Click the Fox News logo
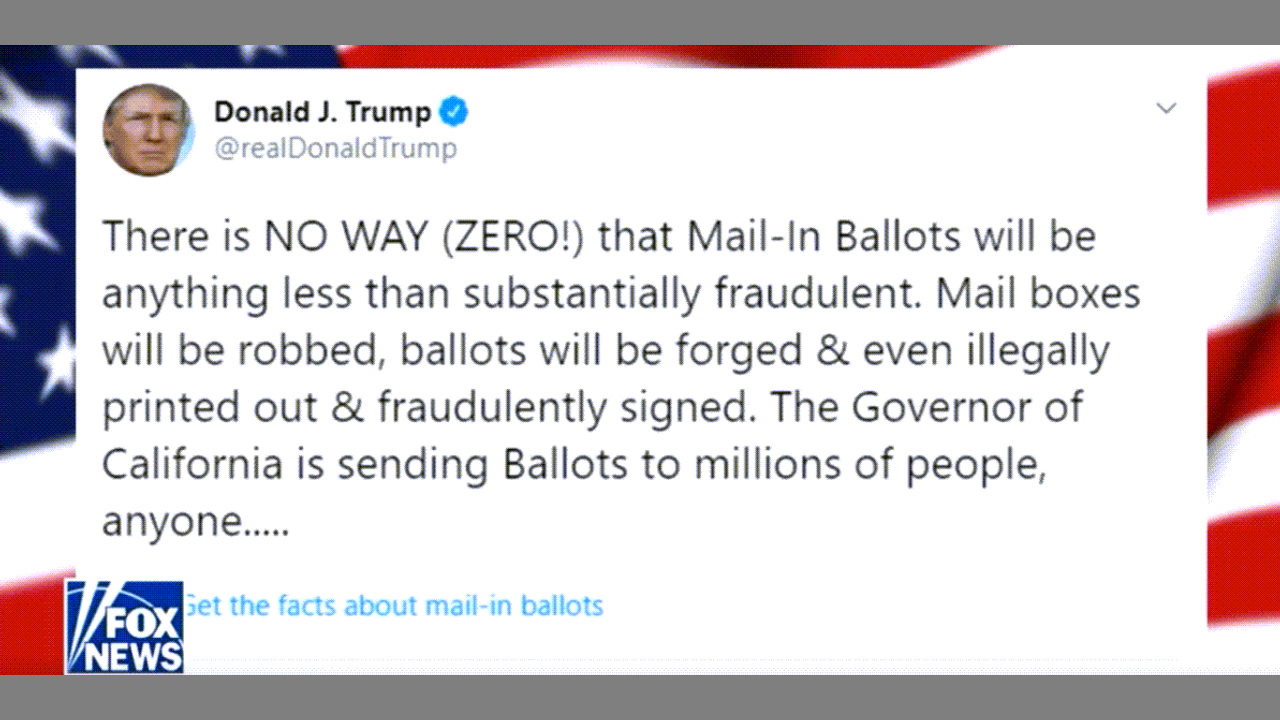Image resolution: width=1280 pixels, height=720 pixels. 125,626
